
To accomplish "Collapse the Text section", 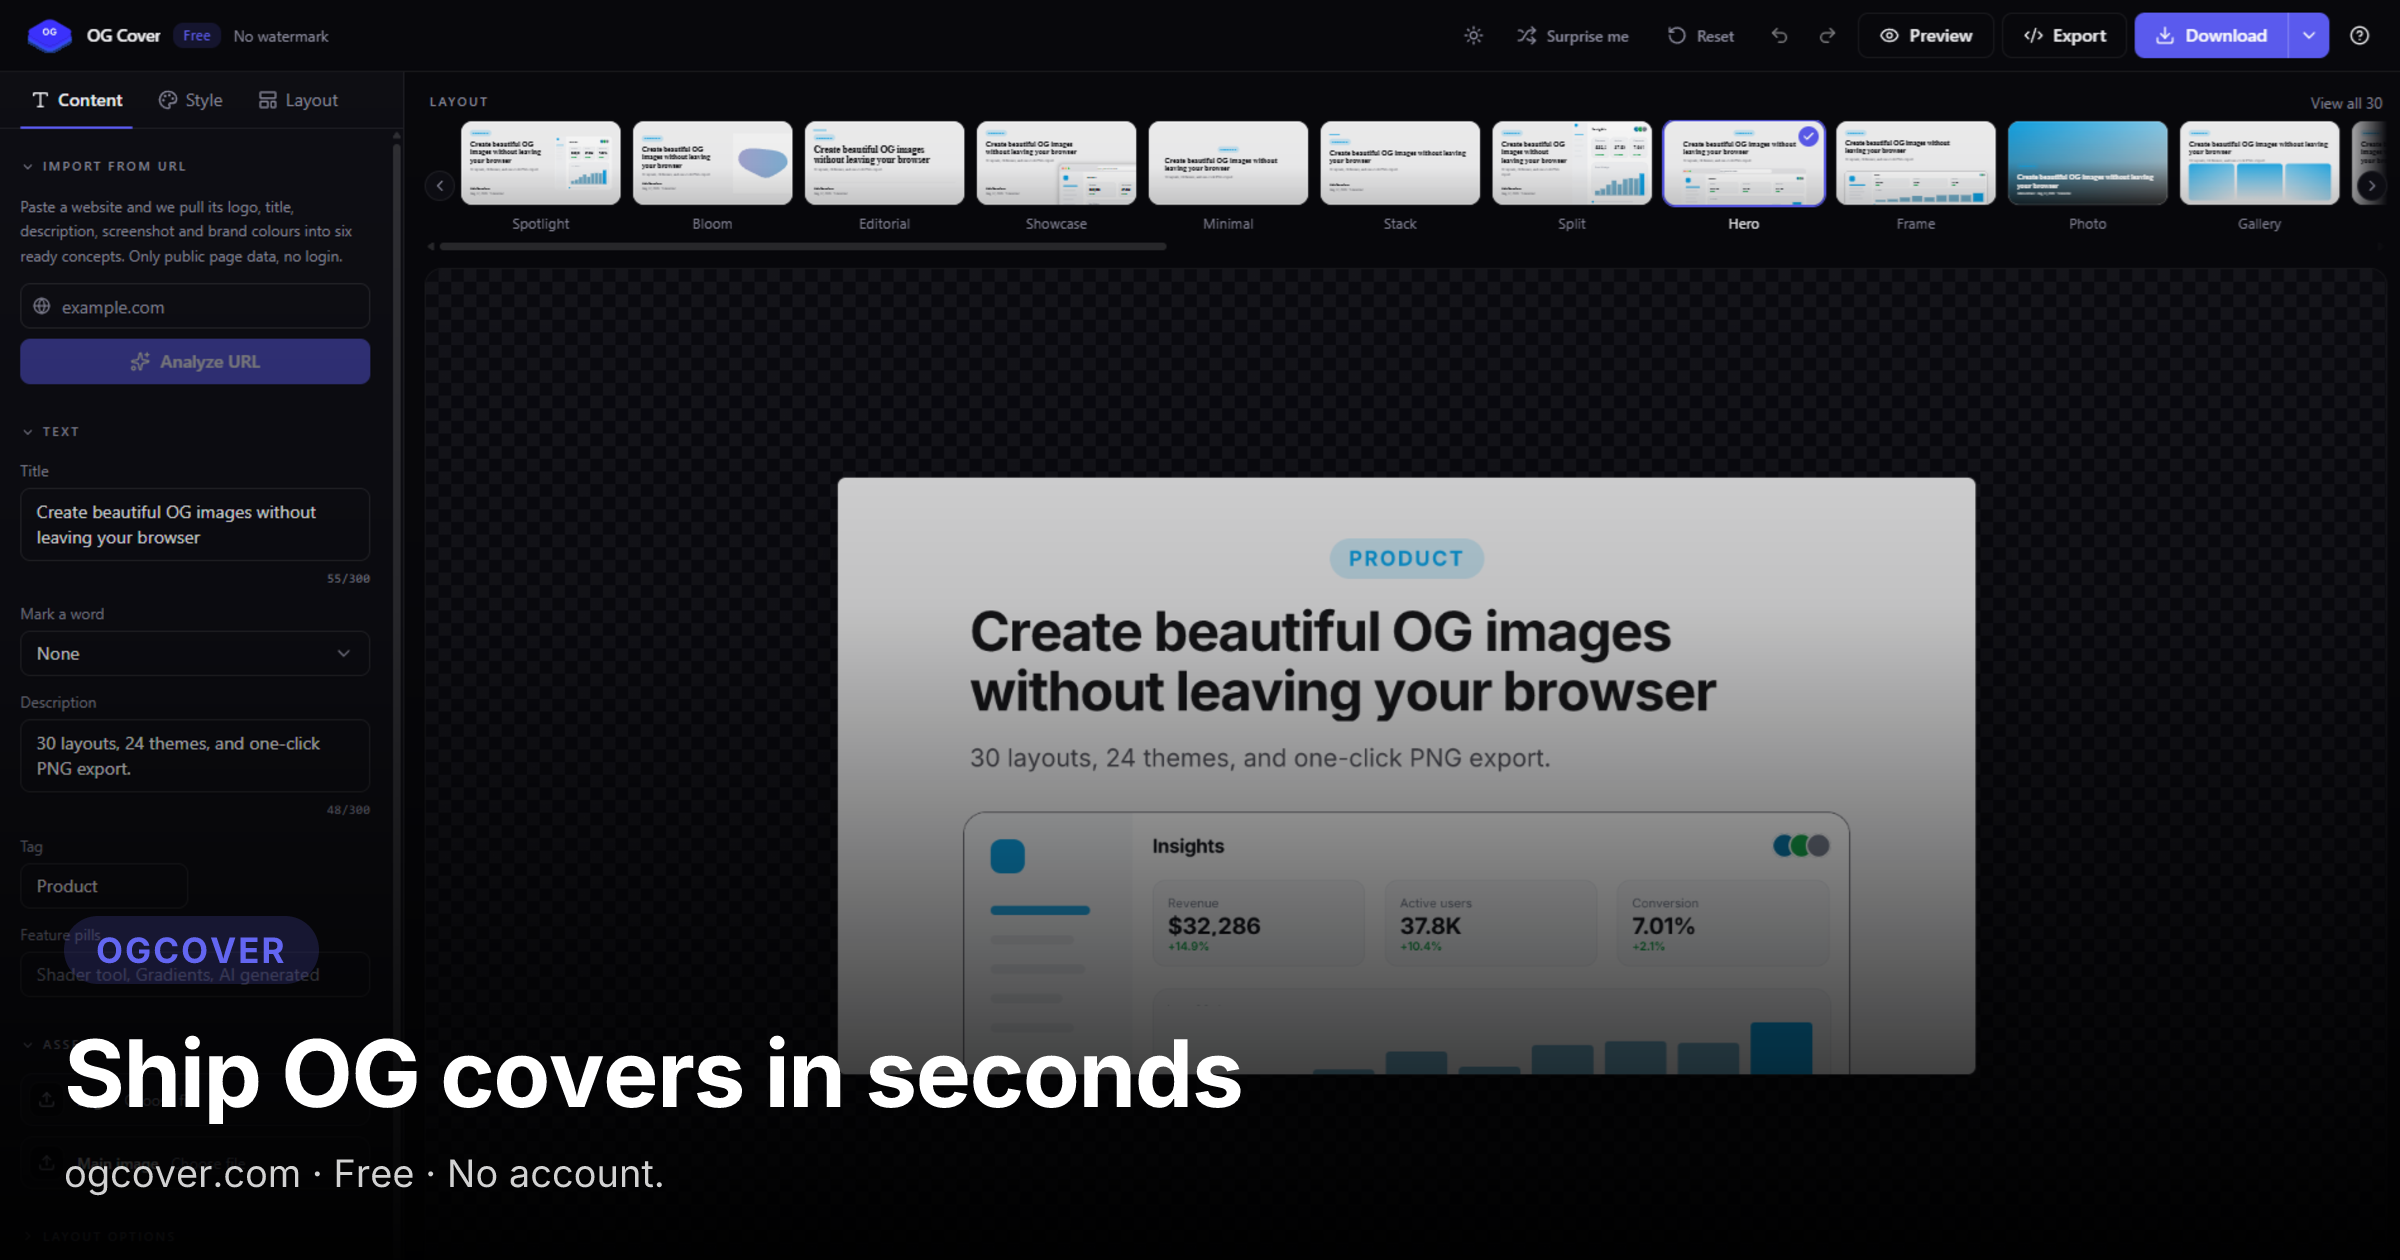I will (x=50, y=432).
